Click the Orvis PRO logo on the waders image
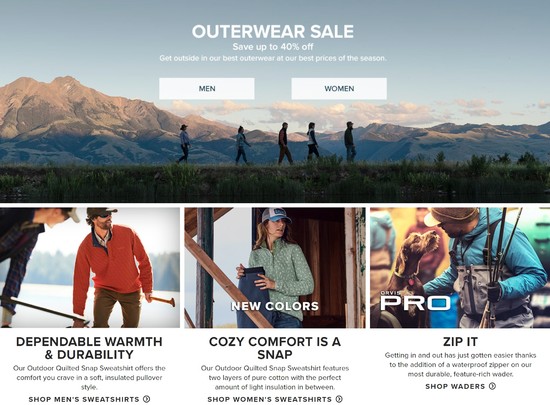550x405 pixels. [415, 301]
